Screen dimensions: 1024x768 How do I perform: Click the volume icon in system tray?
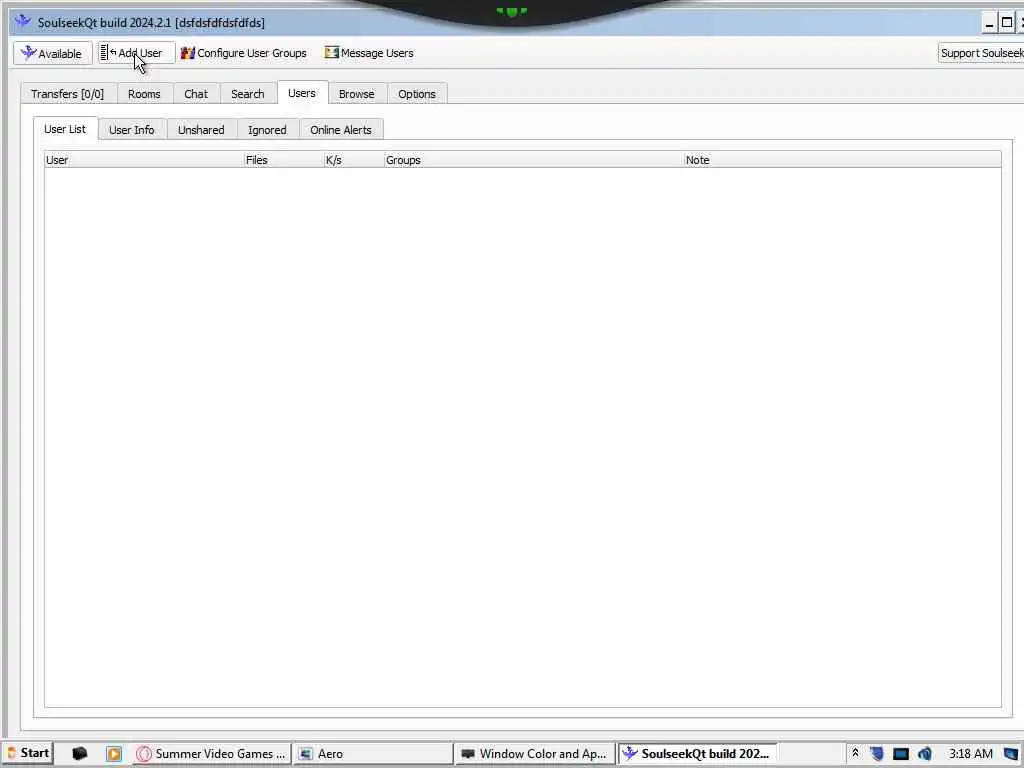click(x=924, y=754)
